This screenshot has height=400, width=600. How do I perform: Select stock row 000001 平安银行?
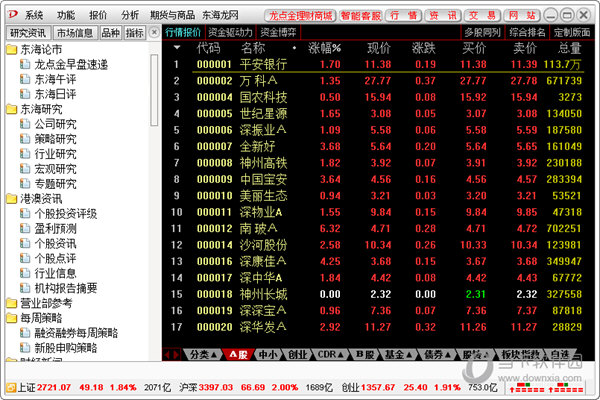tap(377, 64)
